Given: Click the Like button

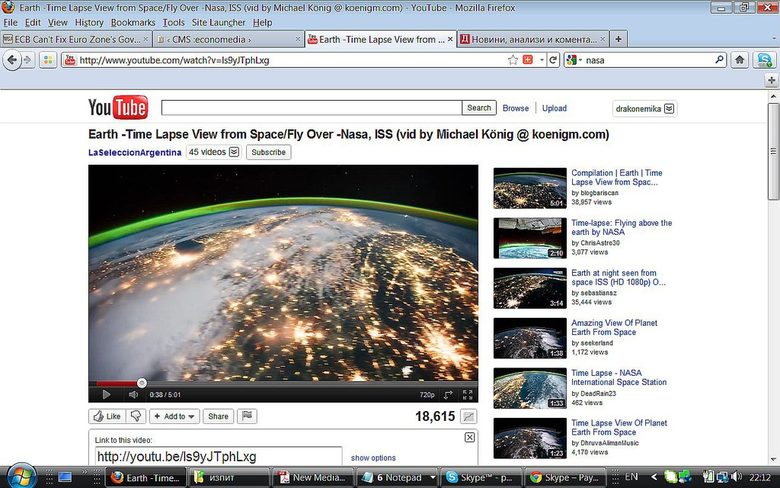Looking at the screenshot, I should (x=107, y=416).
